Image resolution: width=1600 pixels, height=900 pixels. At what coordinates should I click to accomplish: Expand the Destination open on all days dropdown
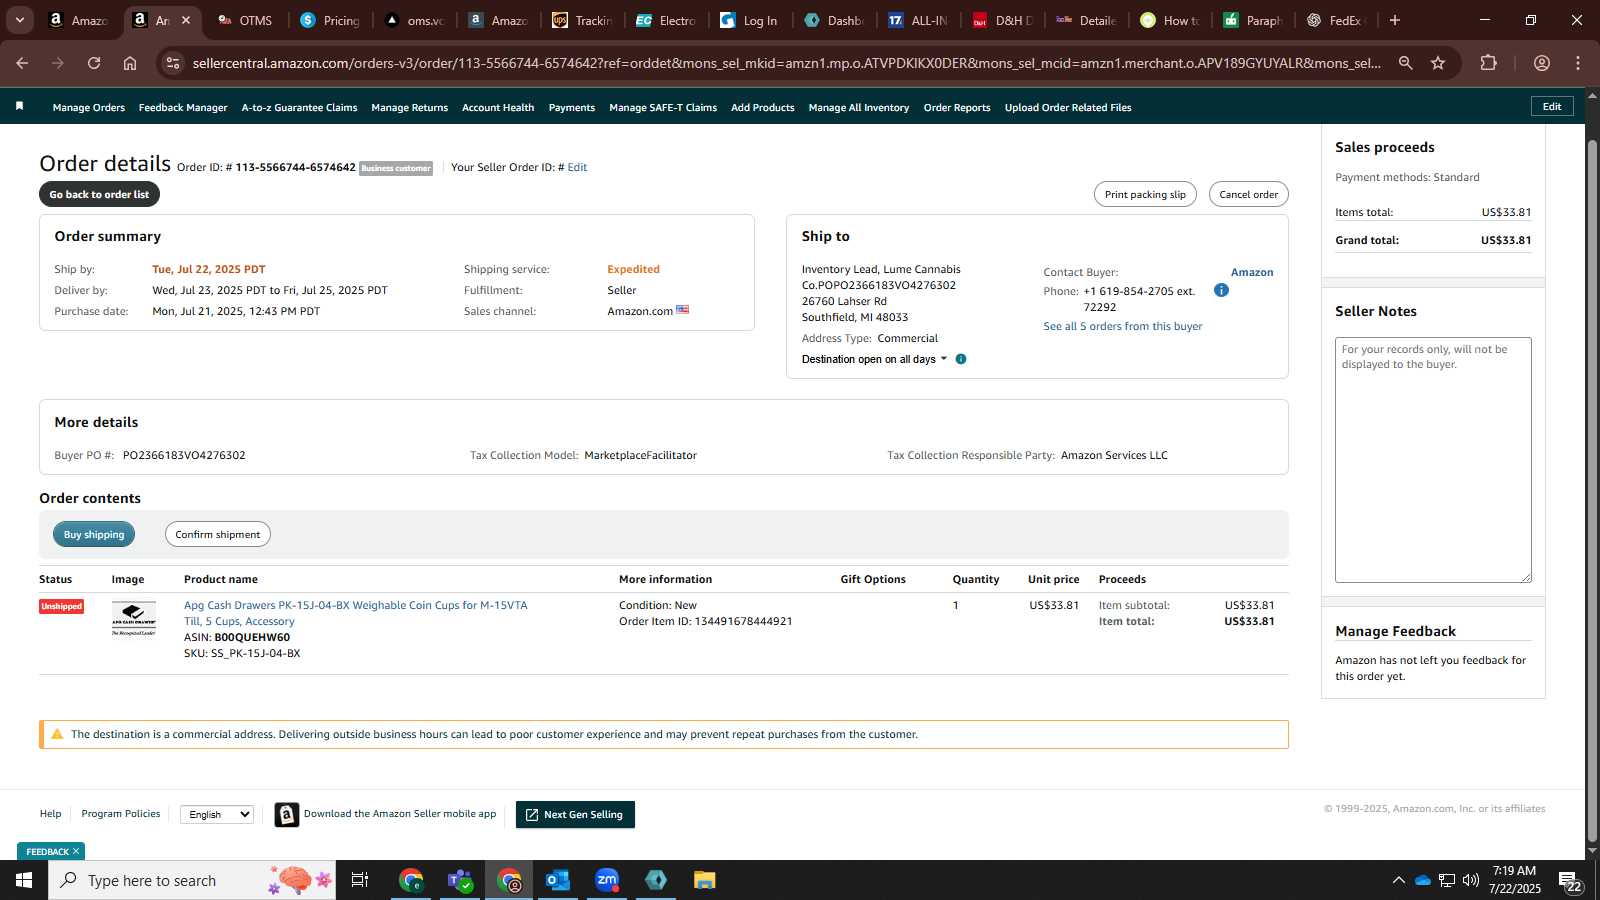pyautogui.click(x=875, y=359)
